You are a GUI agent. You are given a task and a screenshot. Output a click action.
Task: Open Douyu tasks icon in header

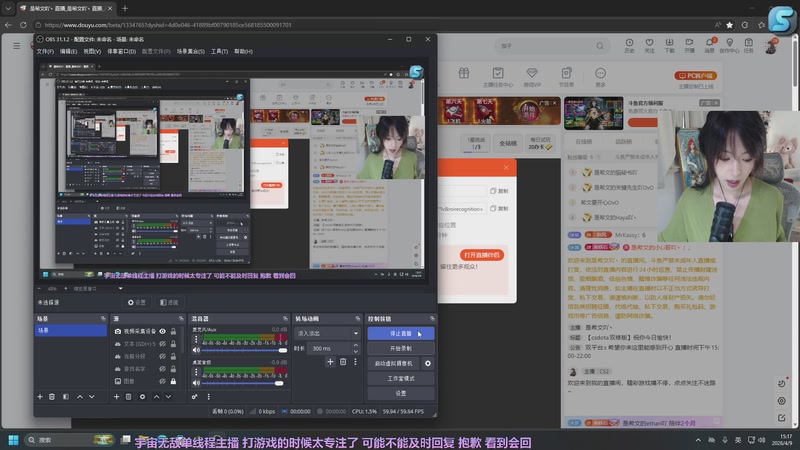click(x=748, y=45)
